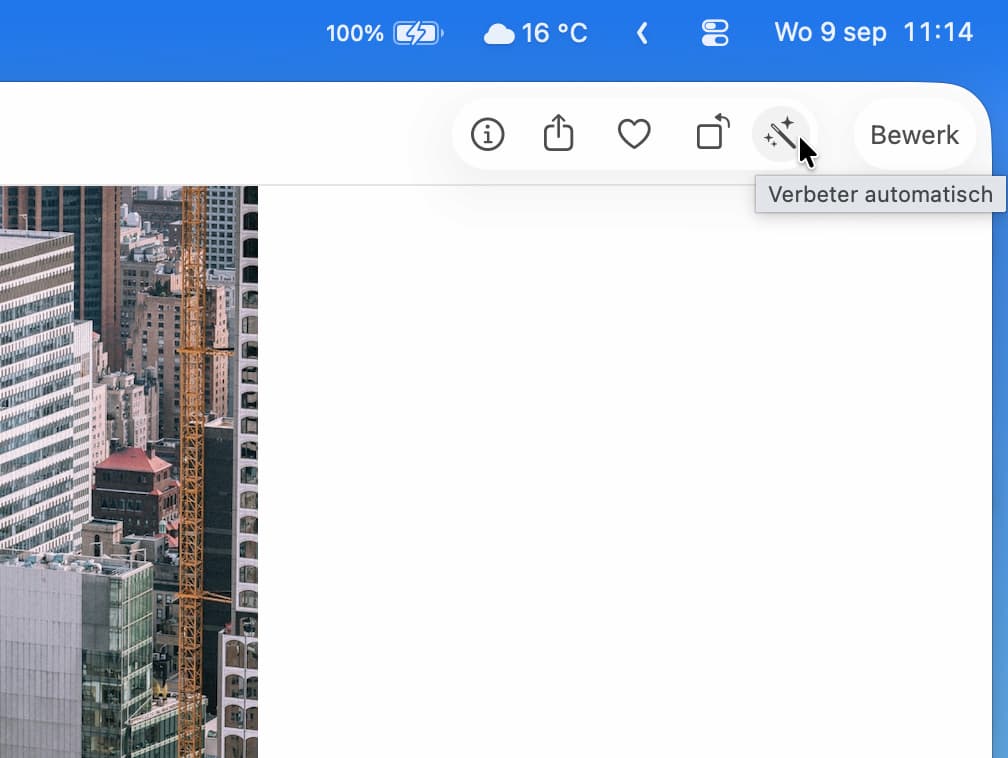Viewport: 1008px width, 758px height.
Task: Expand hidden menu bar items with the chevron
Action: (x=642, y=33)
